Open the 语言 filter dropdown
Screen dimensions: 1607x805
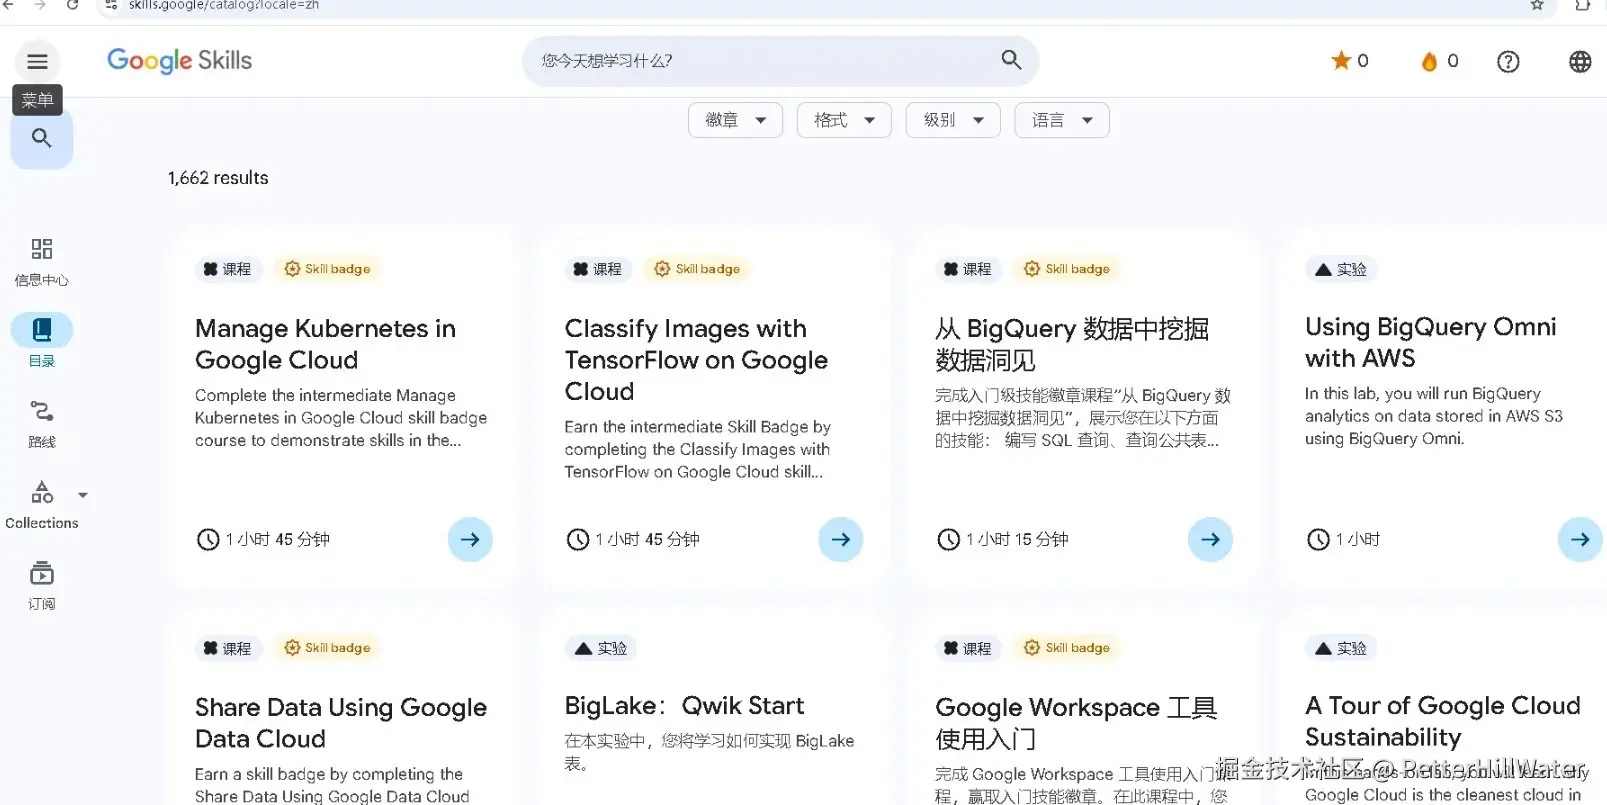(x=1062, y=120)
